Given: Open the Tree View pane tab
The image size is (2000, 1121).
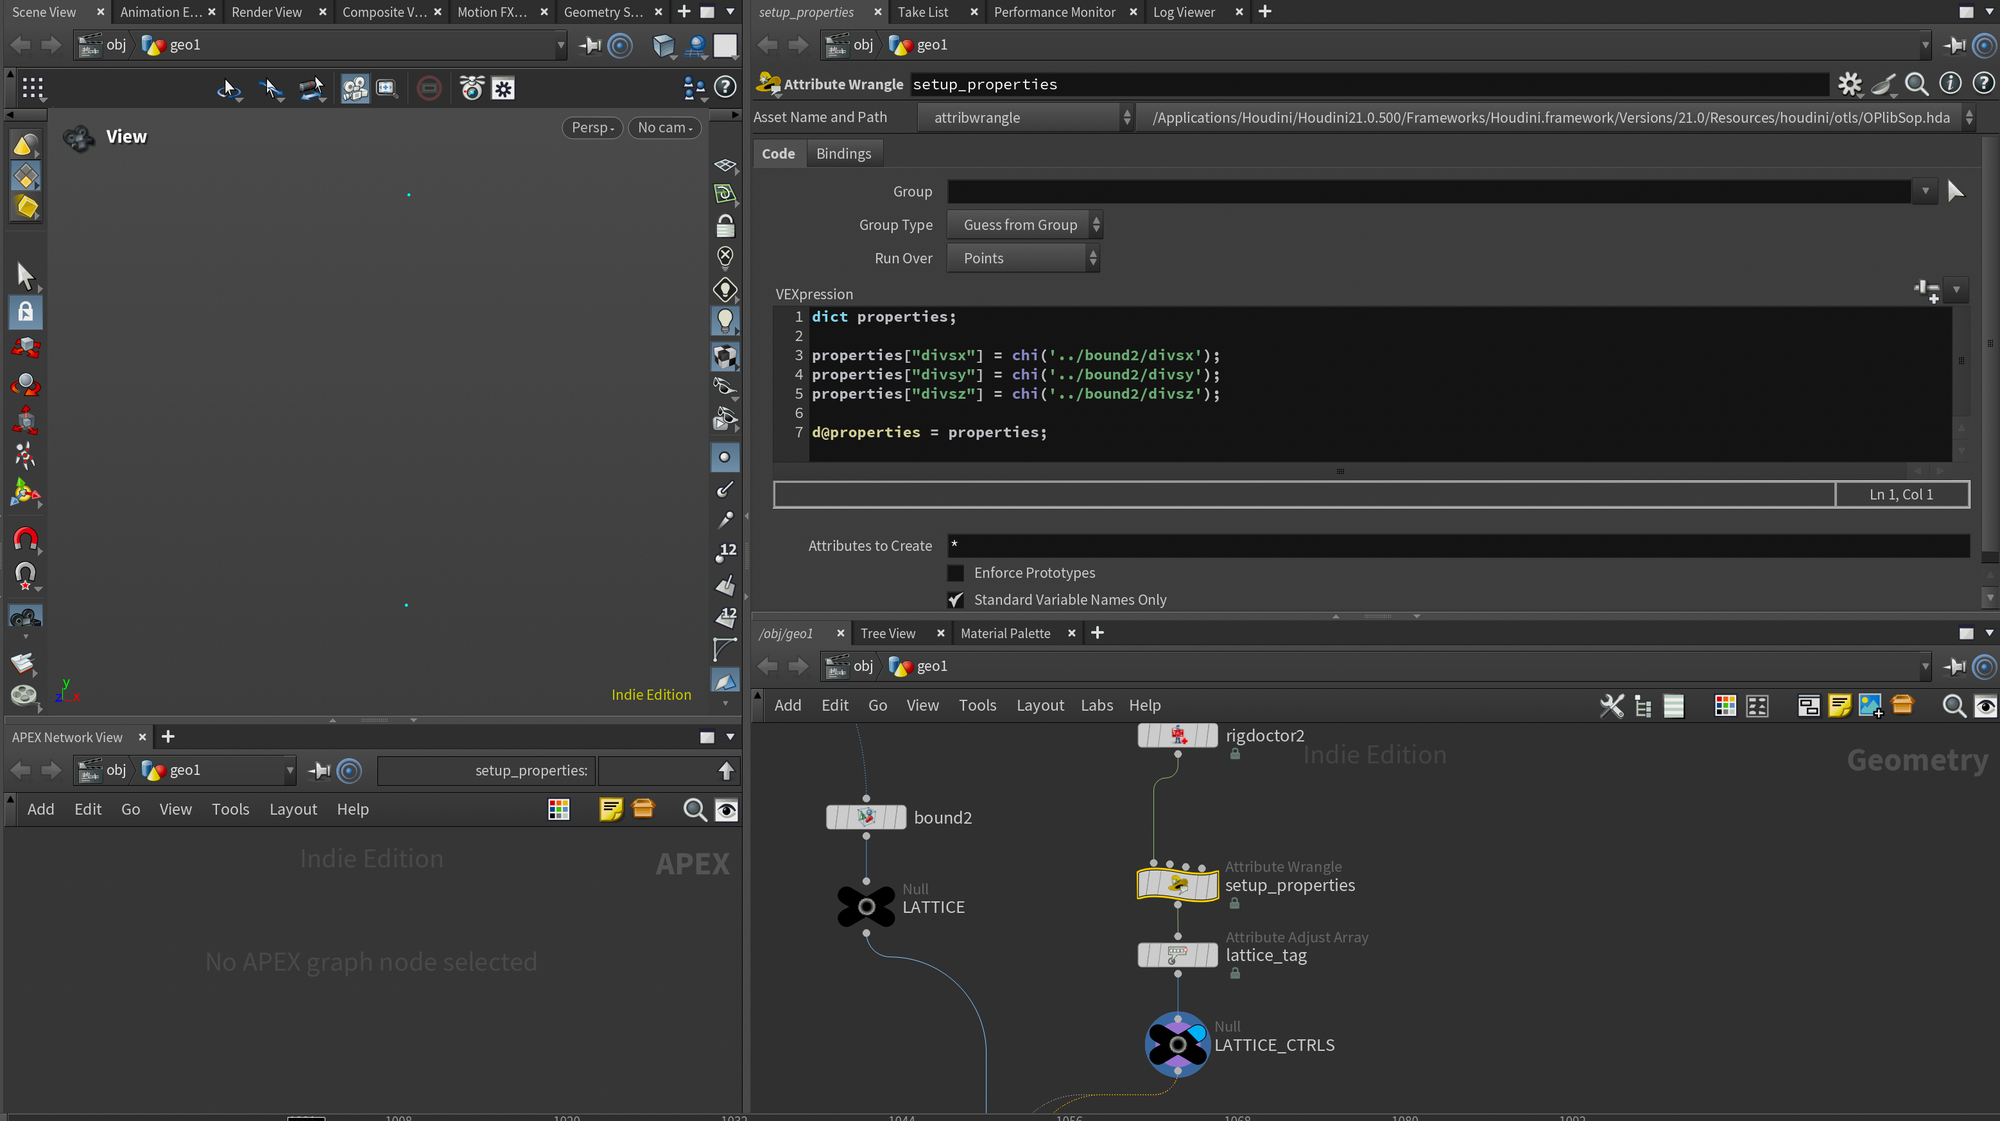Looking at the screenshot, I should point(887,633).
